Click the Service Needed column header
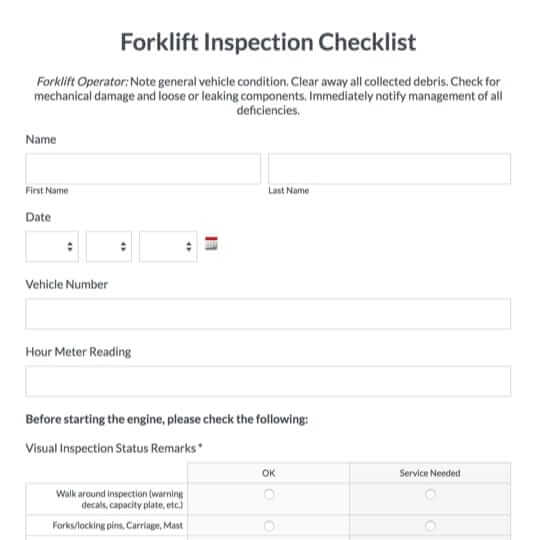This screenshot has height=540, width=542. 430,473
